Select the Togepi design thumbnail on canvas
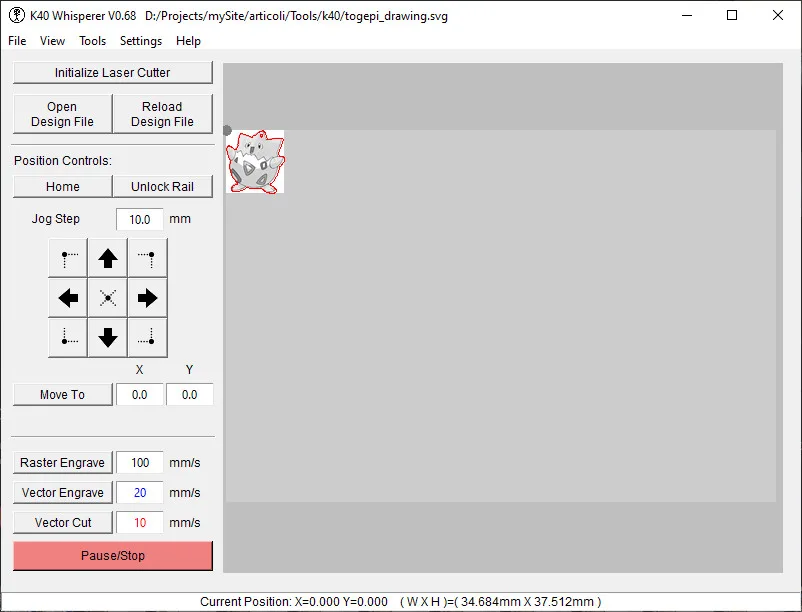Screen dimensions: 802x612 click(x=255, y=161)
